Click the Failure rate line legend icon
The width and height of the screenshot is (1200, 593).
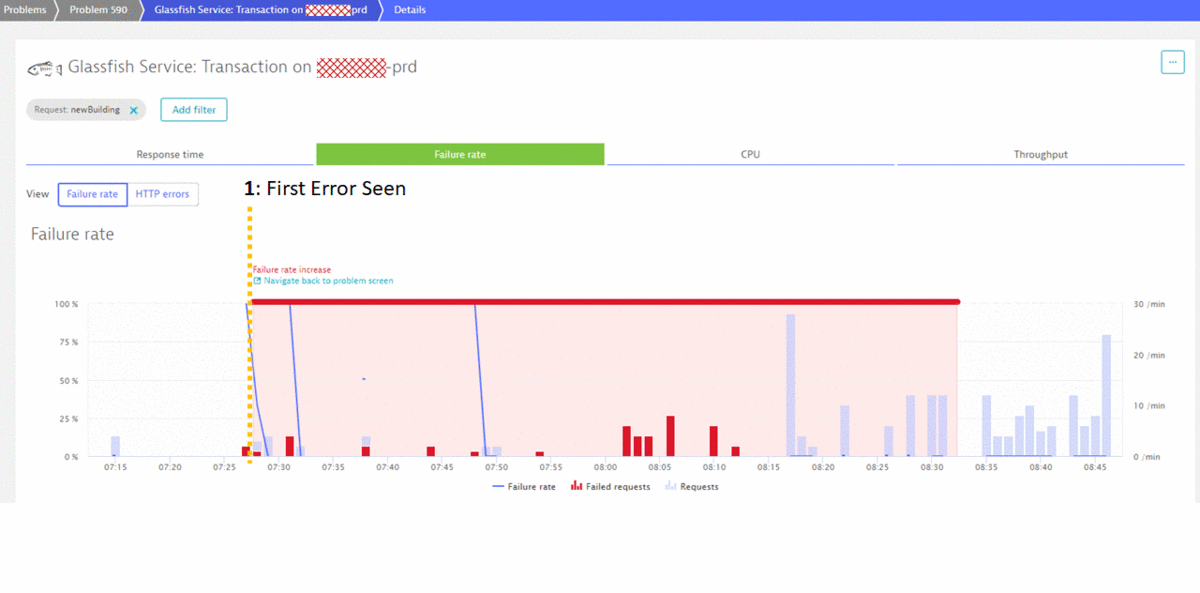(x=497, y=486)
